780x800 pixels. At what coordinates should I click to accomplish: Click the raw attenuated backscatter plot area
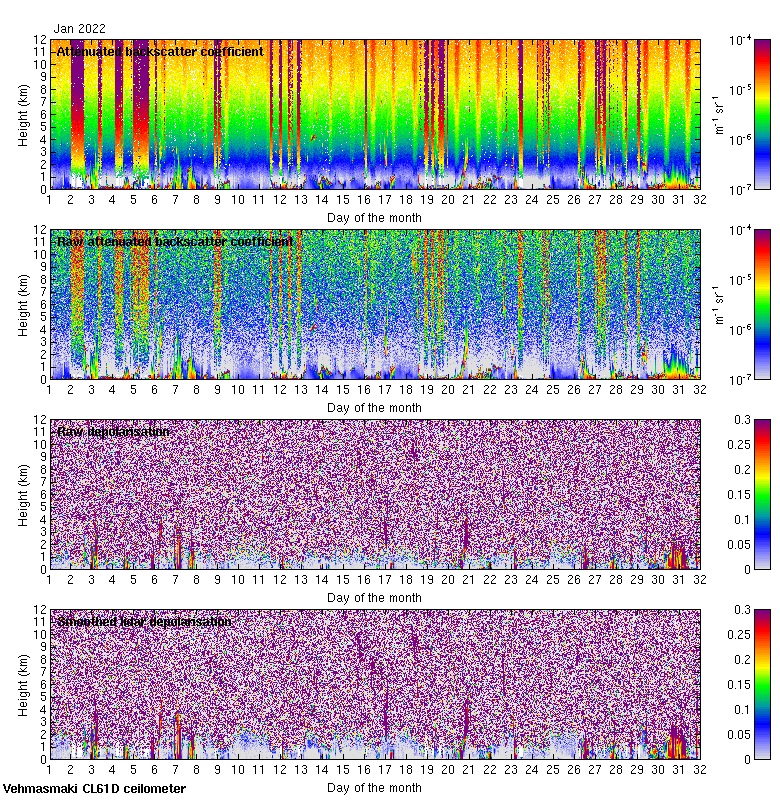(375, 305)
